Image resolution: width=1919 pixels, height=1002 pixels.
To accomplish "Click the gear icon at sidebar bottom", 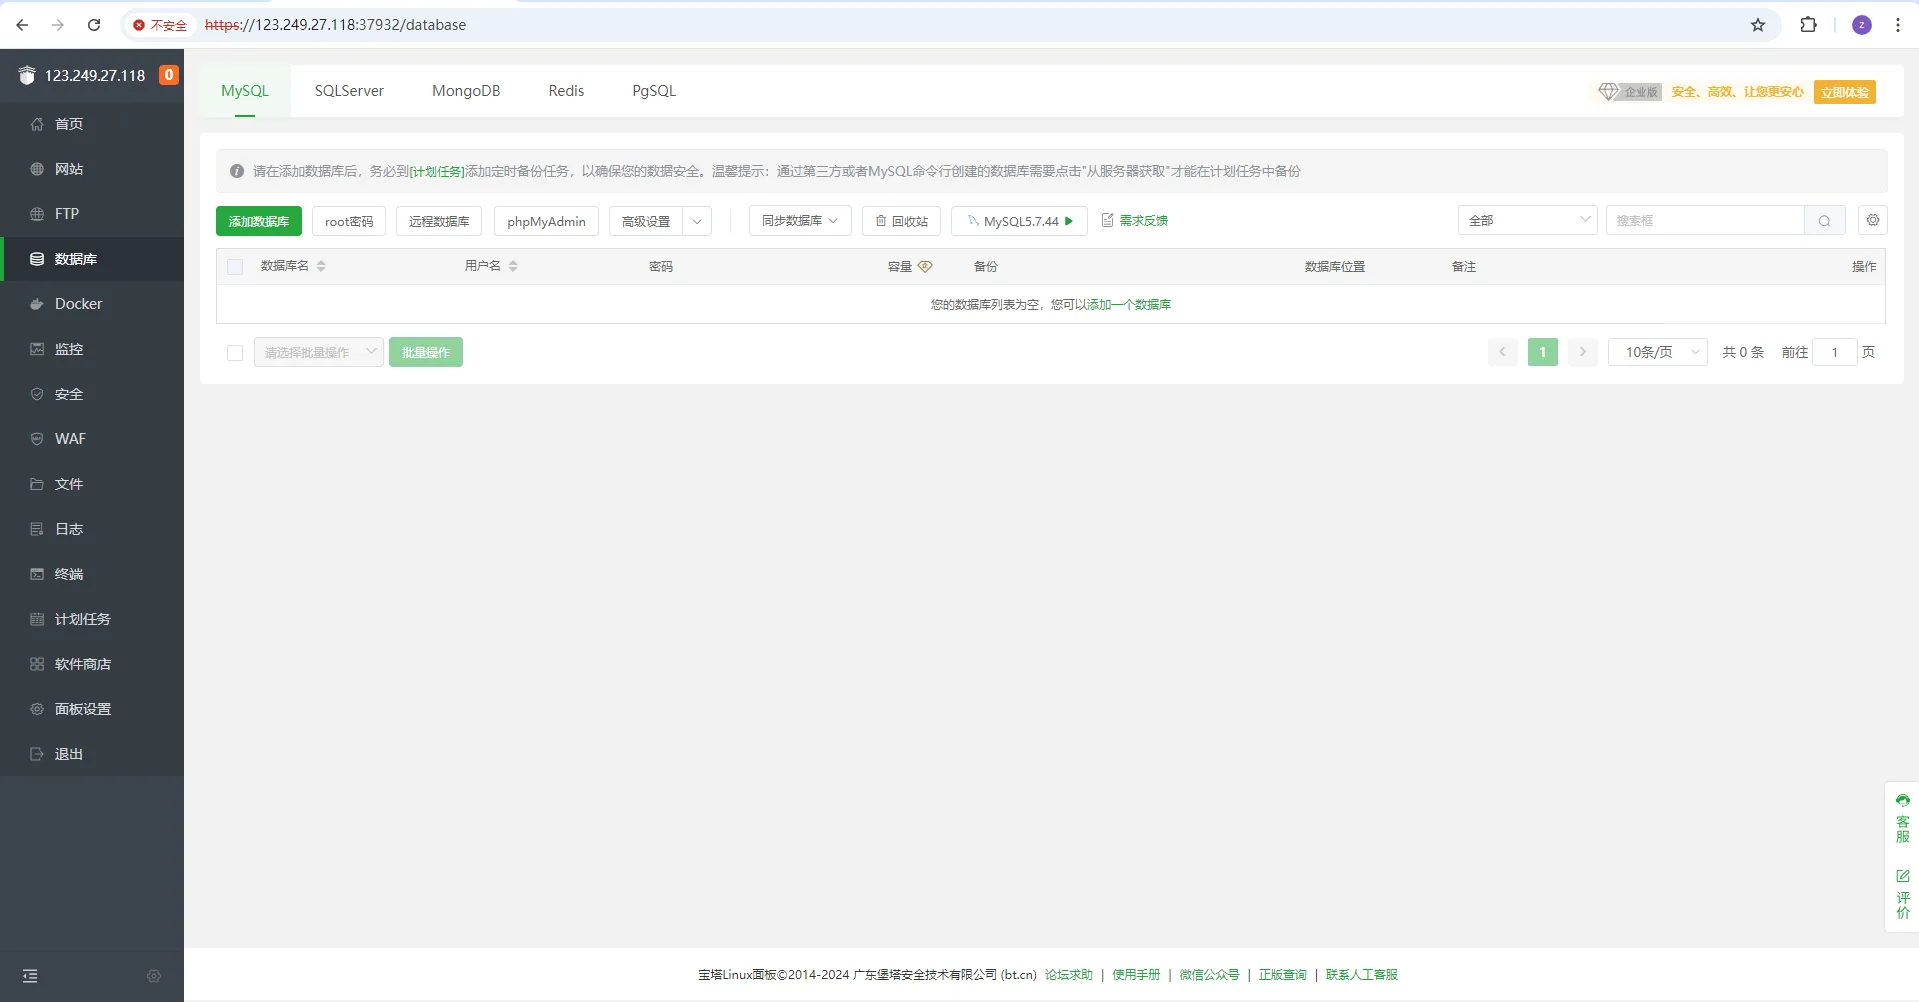I will pos(154,976).
